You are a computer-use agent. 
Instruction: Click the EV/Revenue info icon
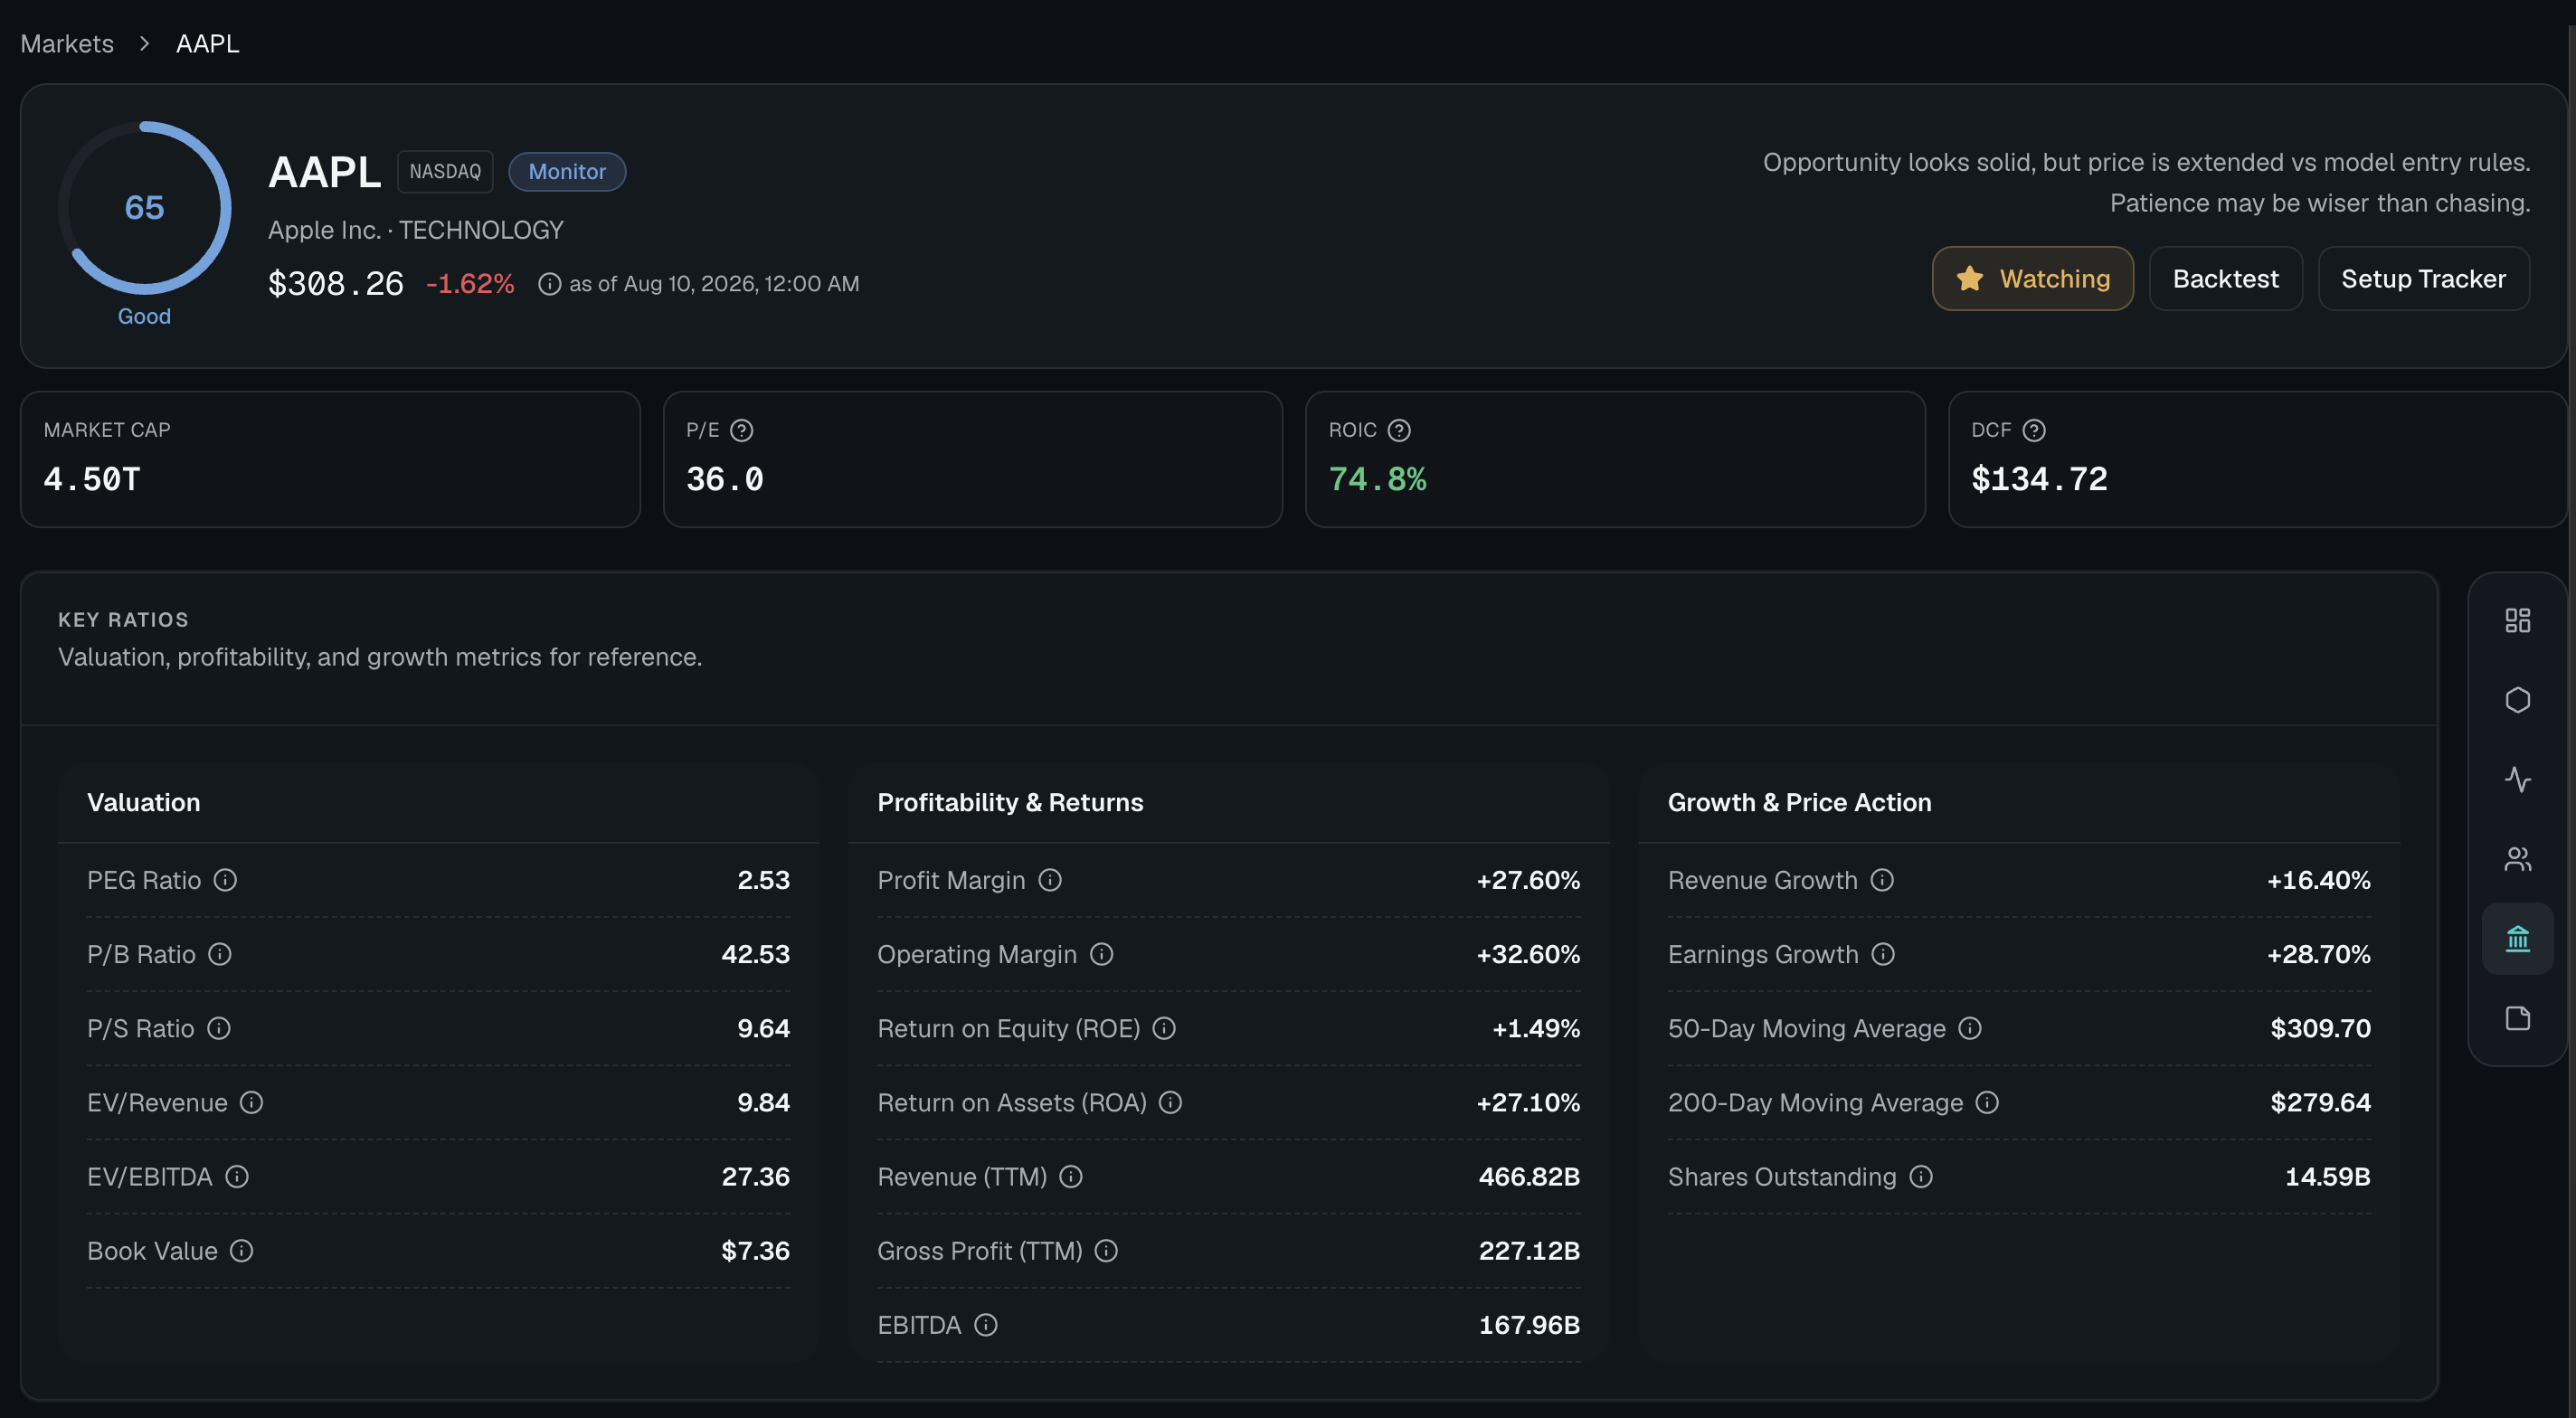coord(252,1102)
